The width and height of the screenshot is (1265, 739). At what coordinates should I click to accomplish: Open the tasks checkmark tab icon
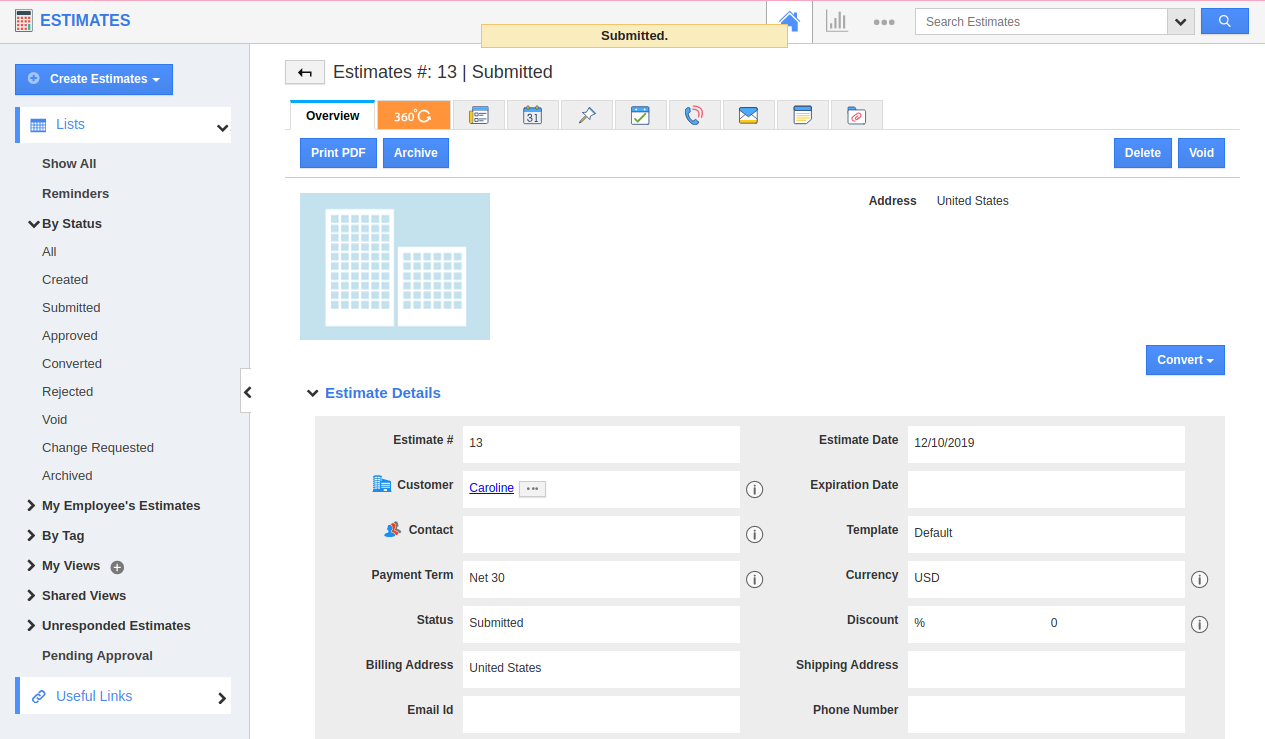pos(640,116)
